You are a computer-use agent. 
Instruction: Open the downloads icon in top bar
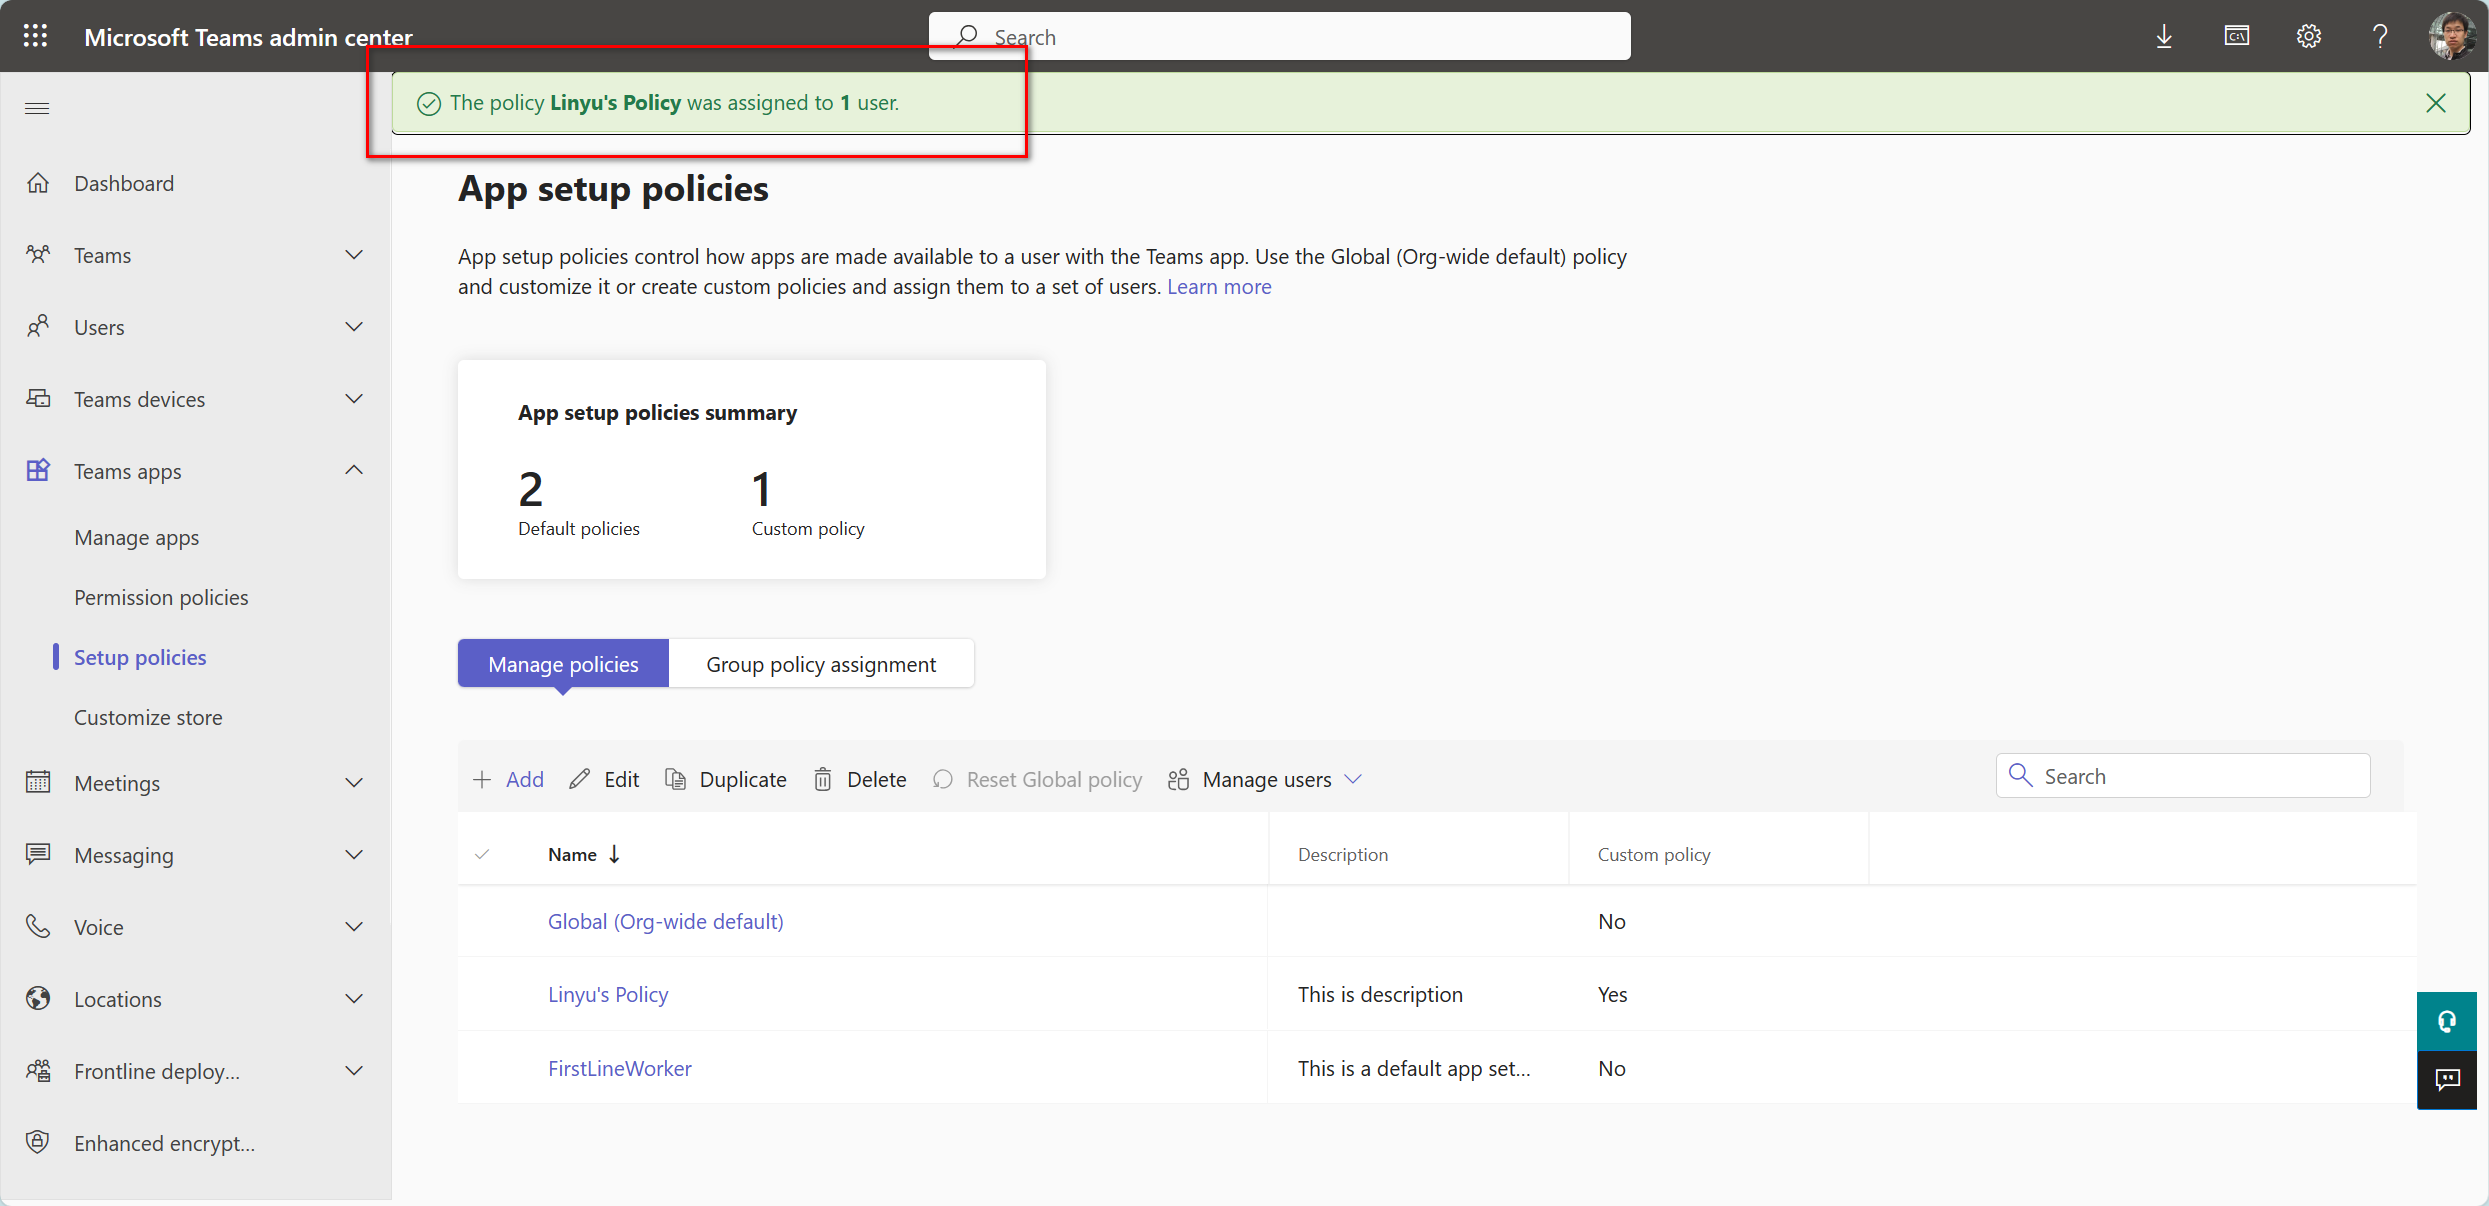click(x=2164, y=36)
